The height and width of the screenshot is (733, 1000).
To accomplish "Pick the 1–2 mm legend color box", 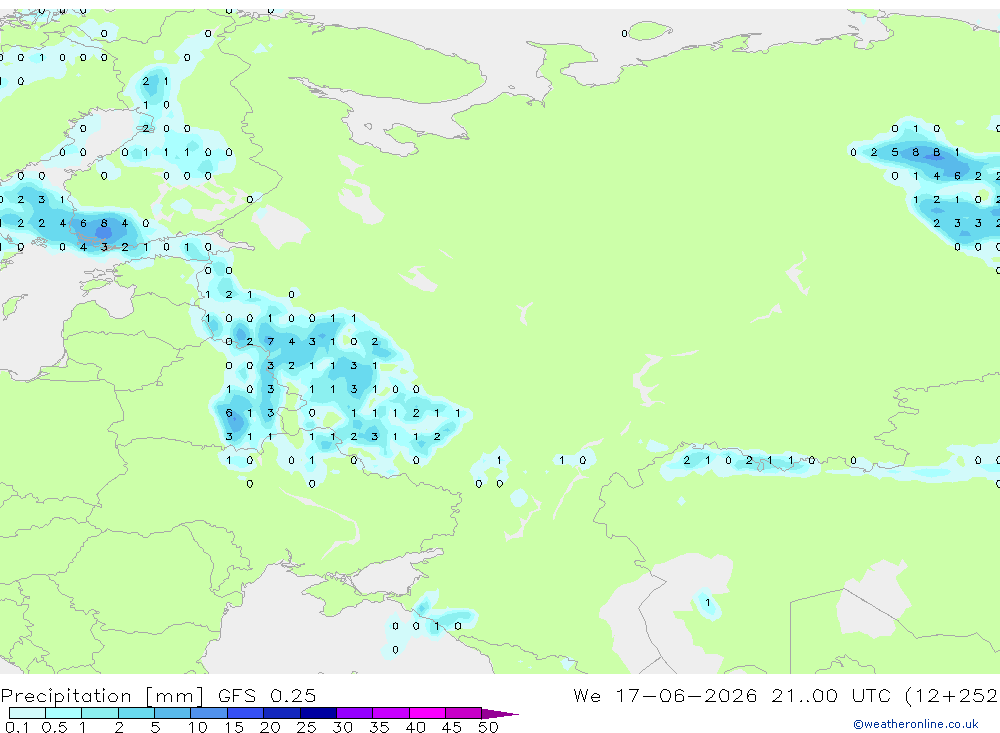I will click(100, 713).
